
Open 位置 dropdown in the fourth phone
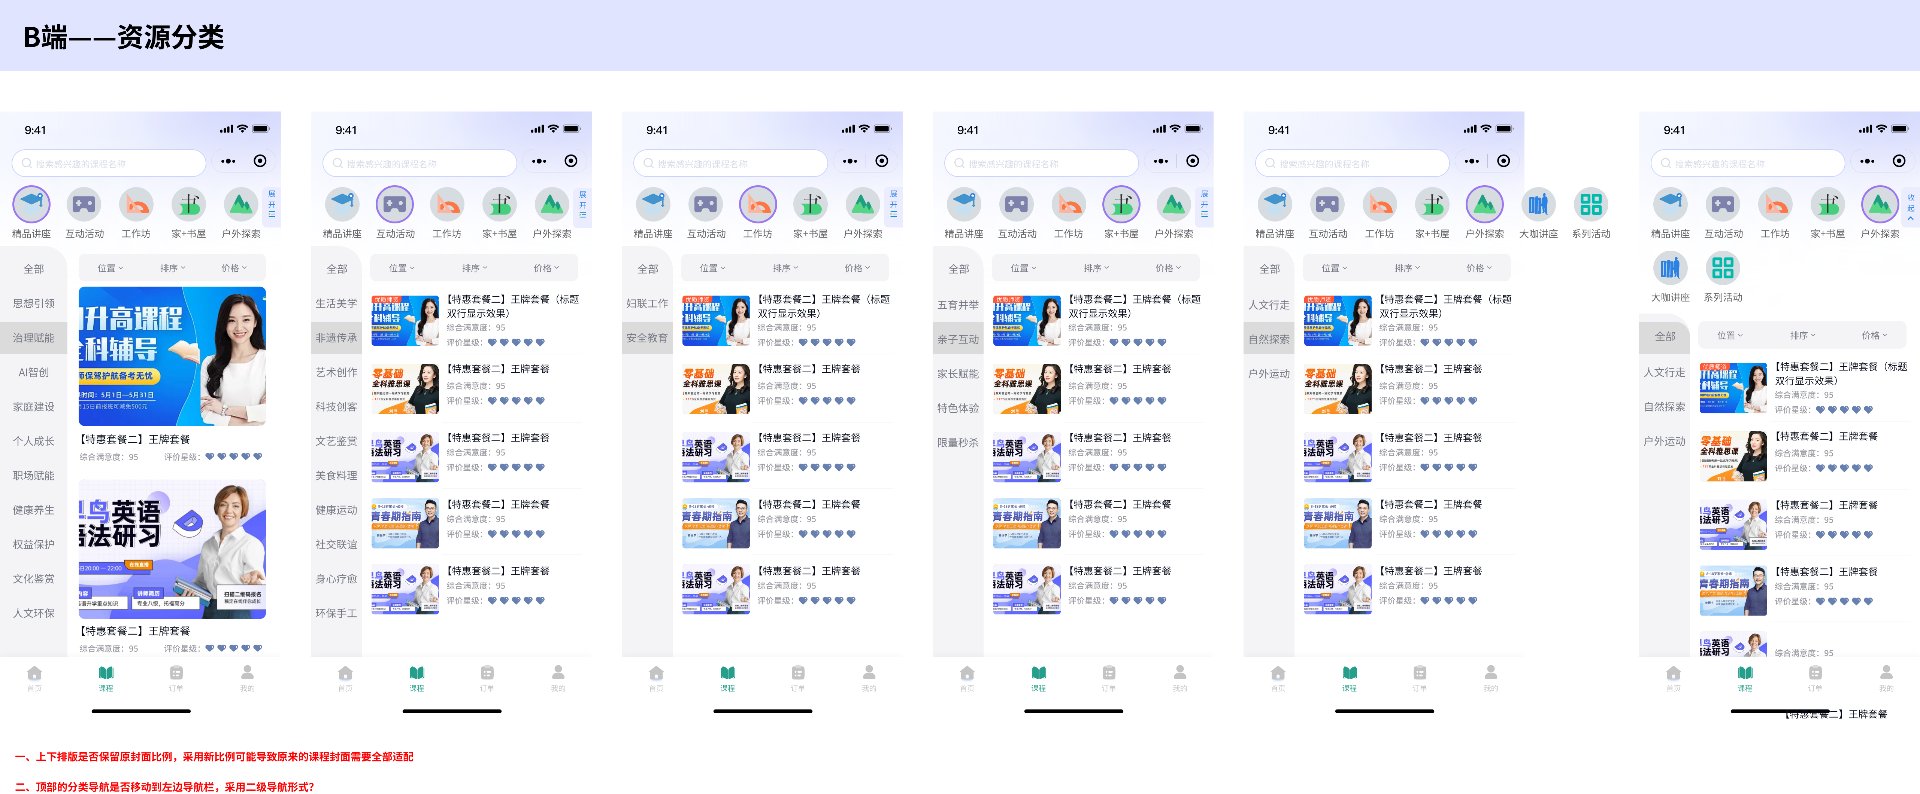[1023, 268]
